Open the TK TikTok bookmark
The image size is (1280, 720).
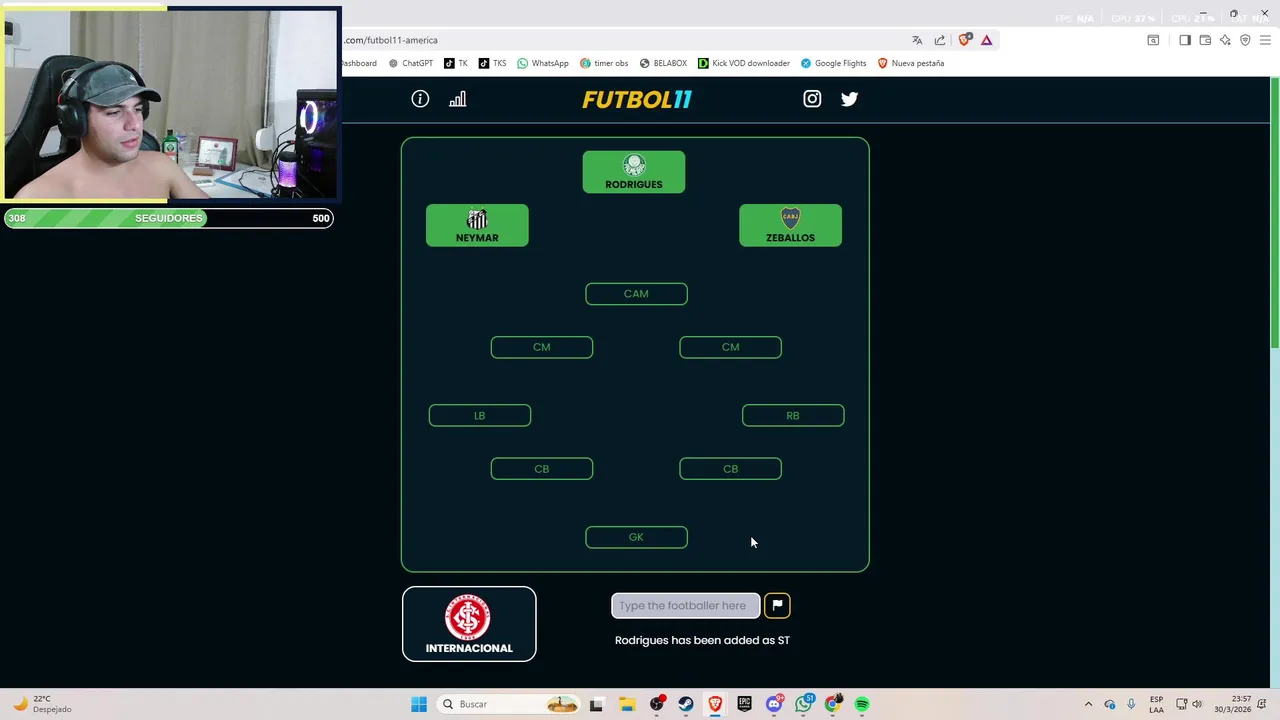coord(456,63)
